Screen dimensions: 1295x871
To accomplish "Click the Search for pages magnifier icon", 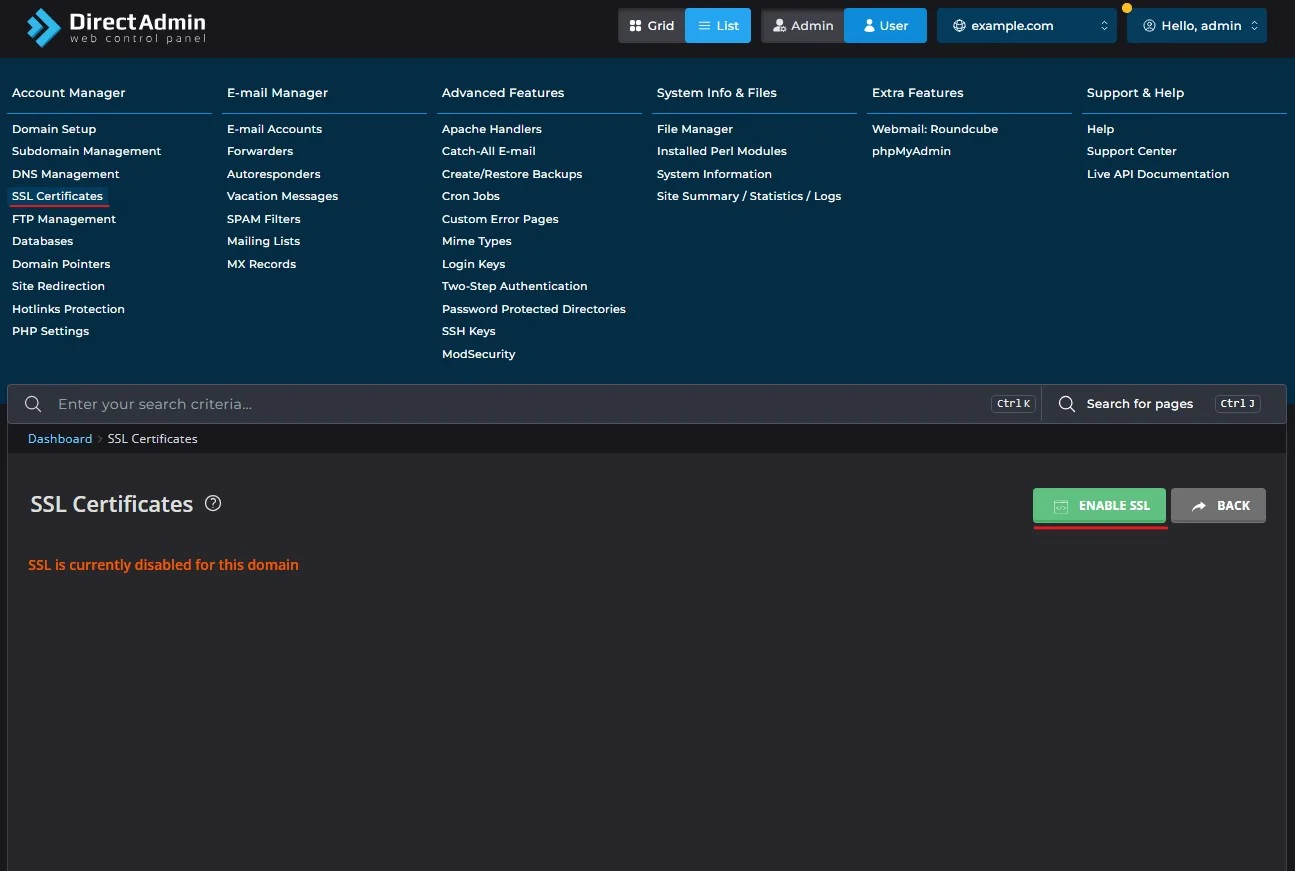I will (x=1067, y=404).
